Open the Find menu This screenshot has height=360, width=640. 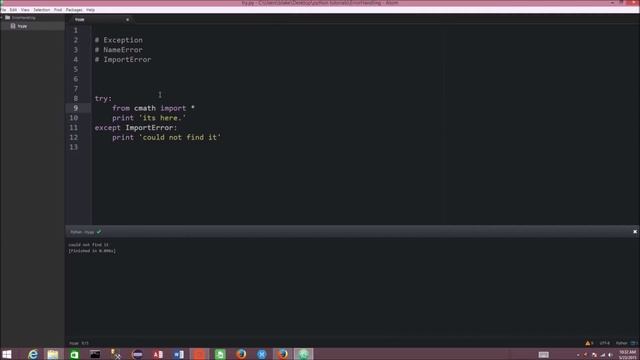(x=58, y=9)
